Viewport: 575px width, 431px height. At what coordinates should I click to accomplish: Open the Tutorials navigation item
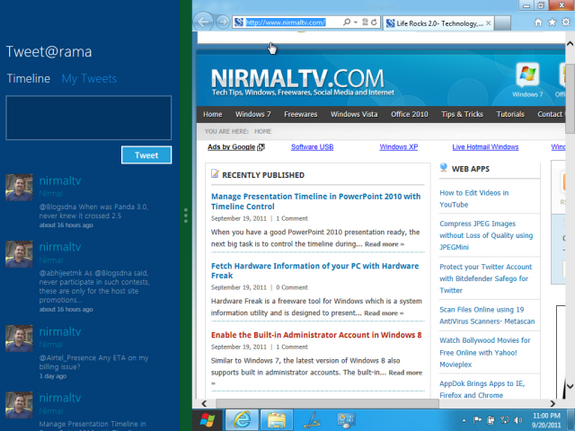(510, 114)
